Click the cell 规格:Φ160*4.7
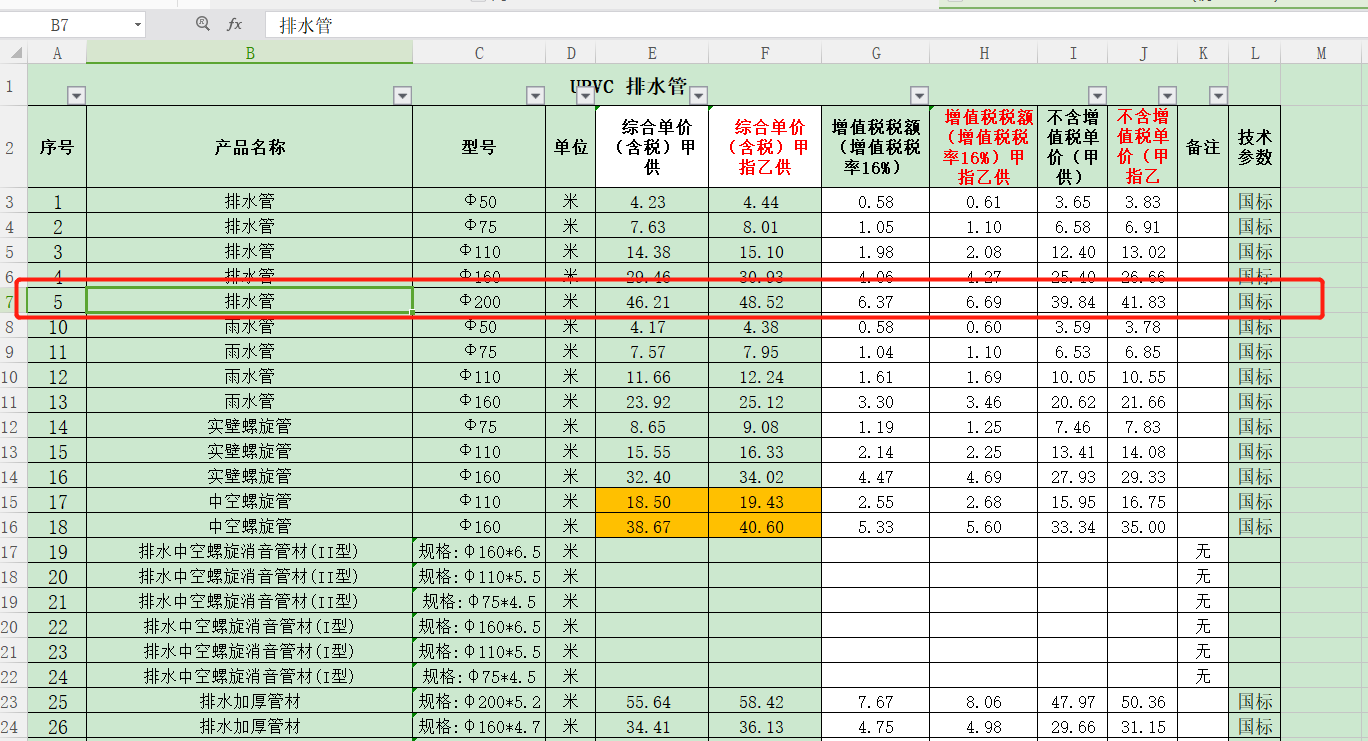The image size is (1368, 741). (479, 727)
